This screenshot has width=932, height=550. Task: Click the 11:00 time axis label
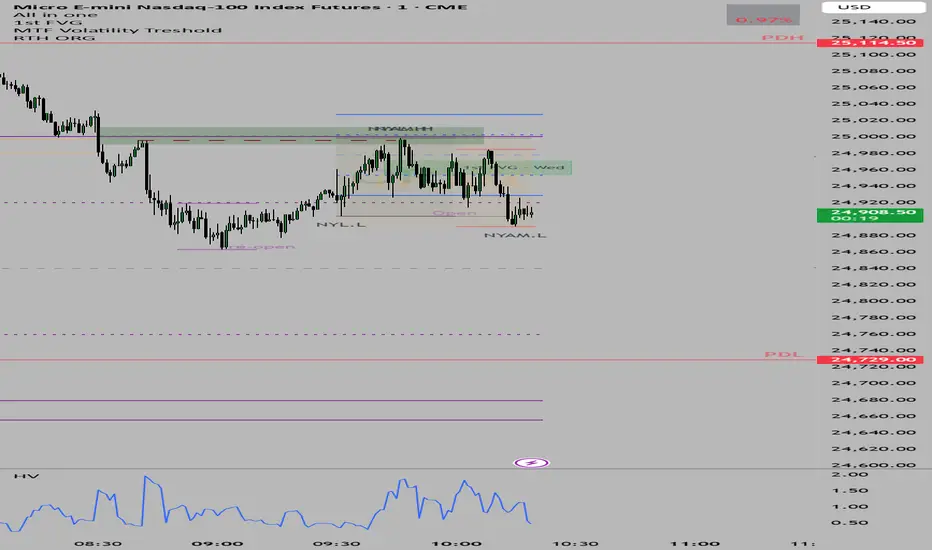point(695,543)
